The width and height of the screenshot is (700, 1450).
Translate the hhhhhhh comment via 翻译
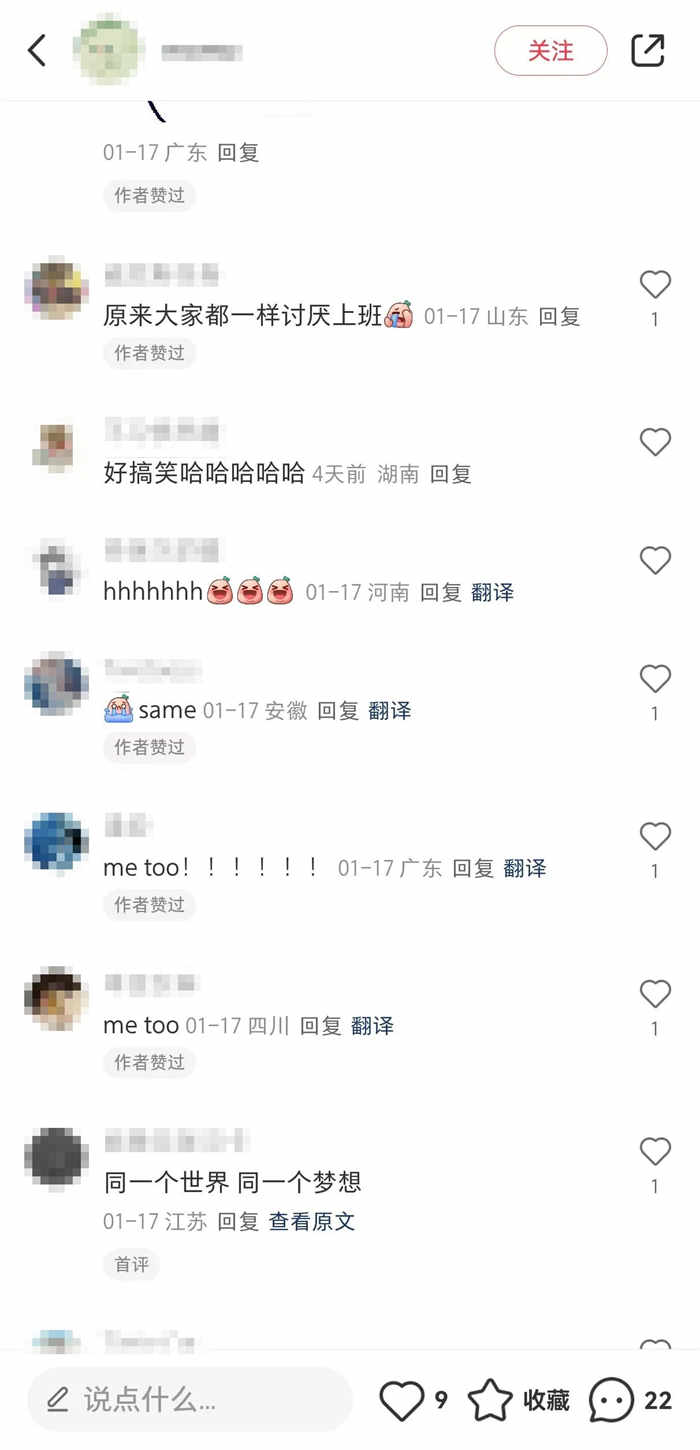coord(492,592)
